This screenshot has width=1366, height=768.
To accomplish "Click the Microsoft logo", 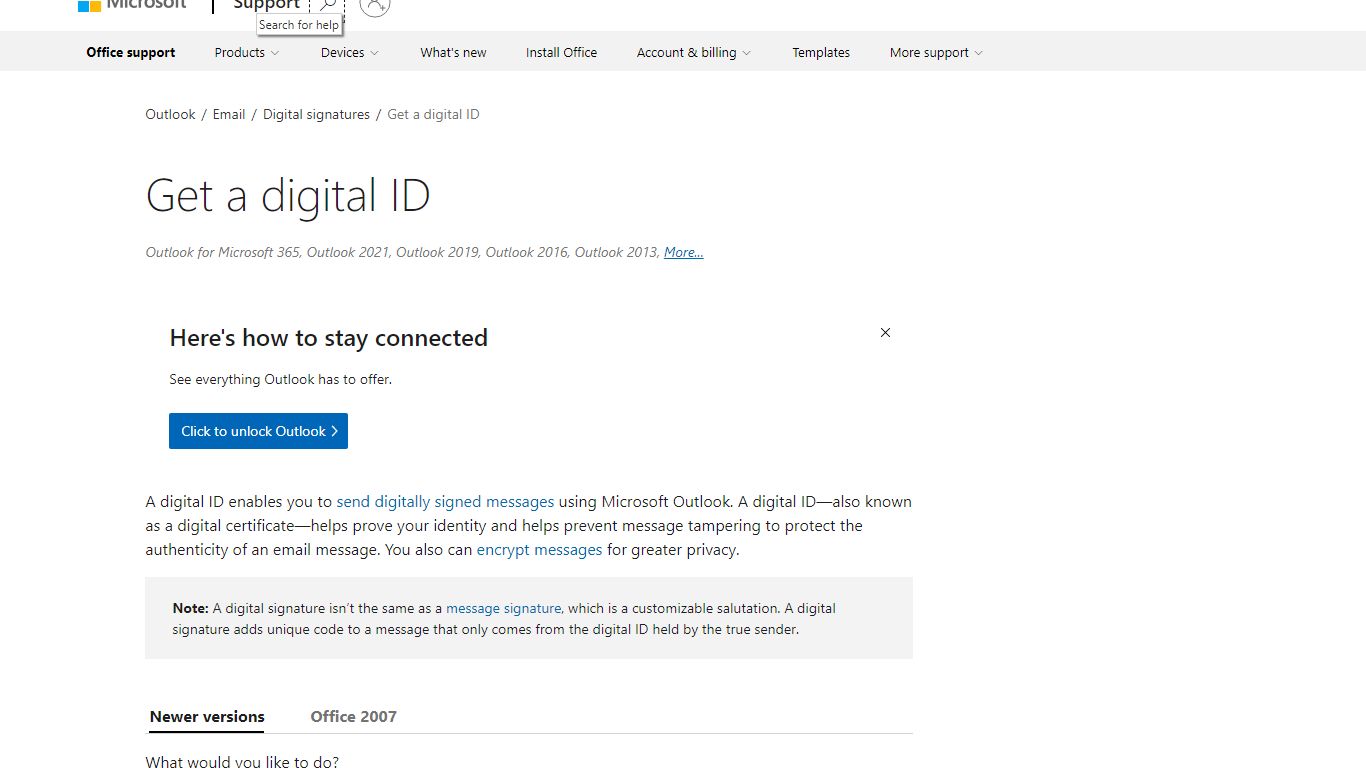I will click(132, 5).
